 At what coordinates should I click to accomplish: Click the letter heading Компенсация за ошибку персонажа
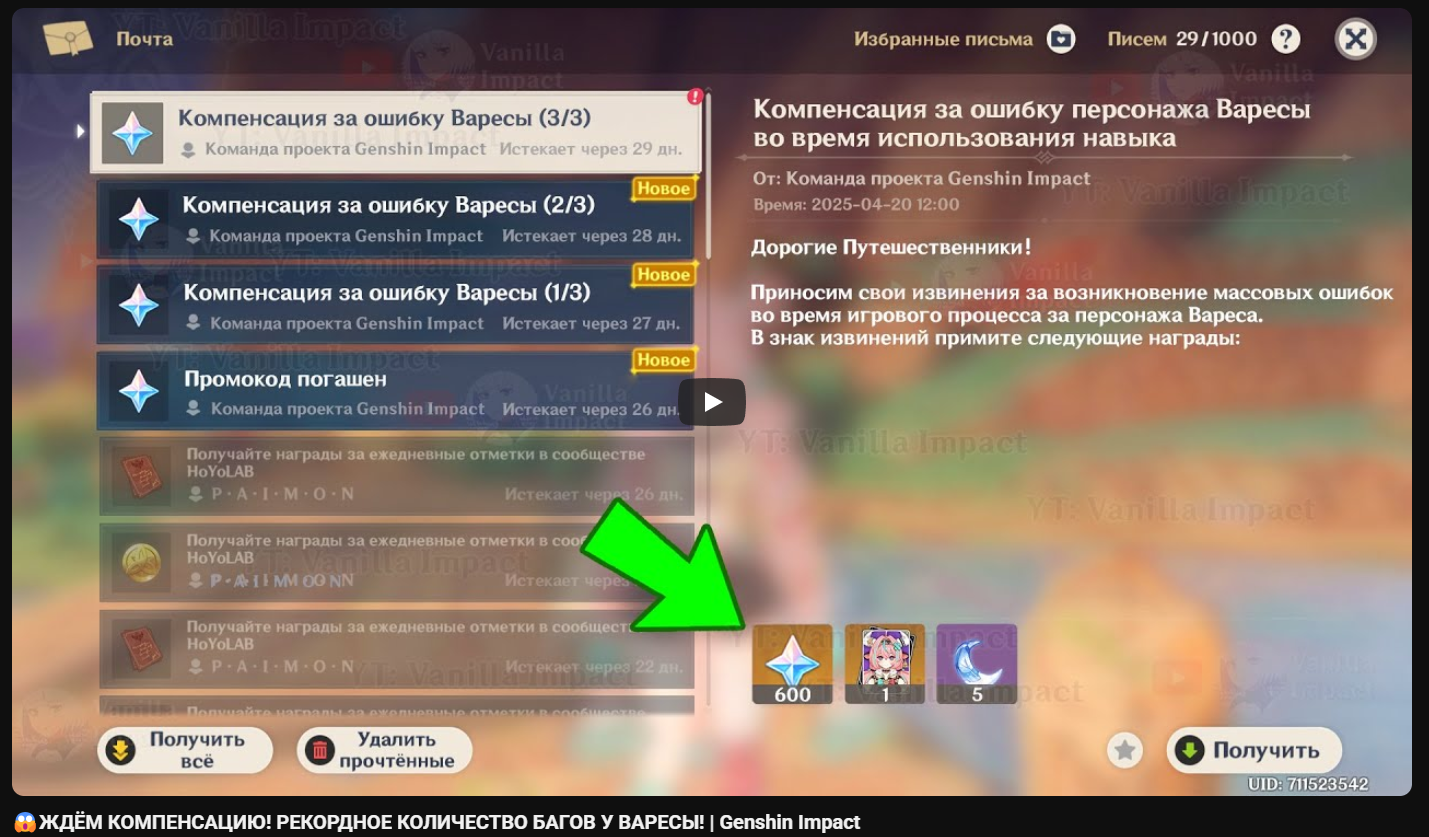pos(1032,123)
